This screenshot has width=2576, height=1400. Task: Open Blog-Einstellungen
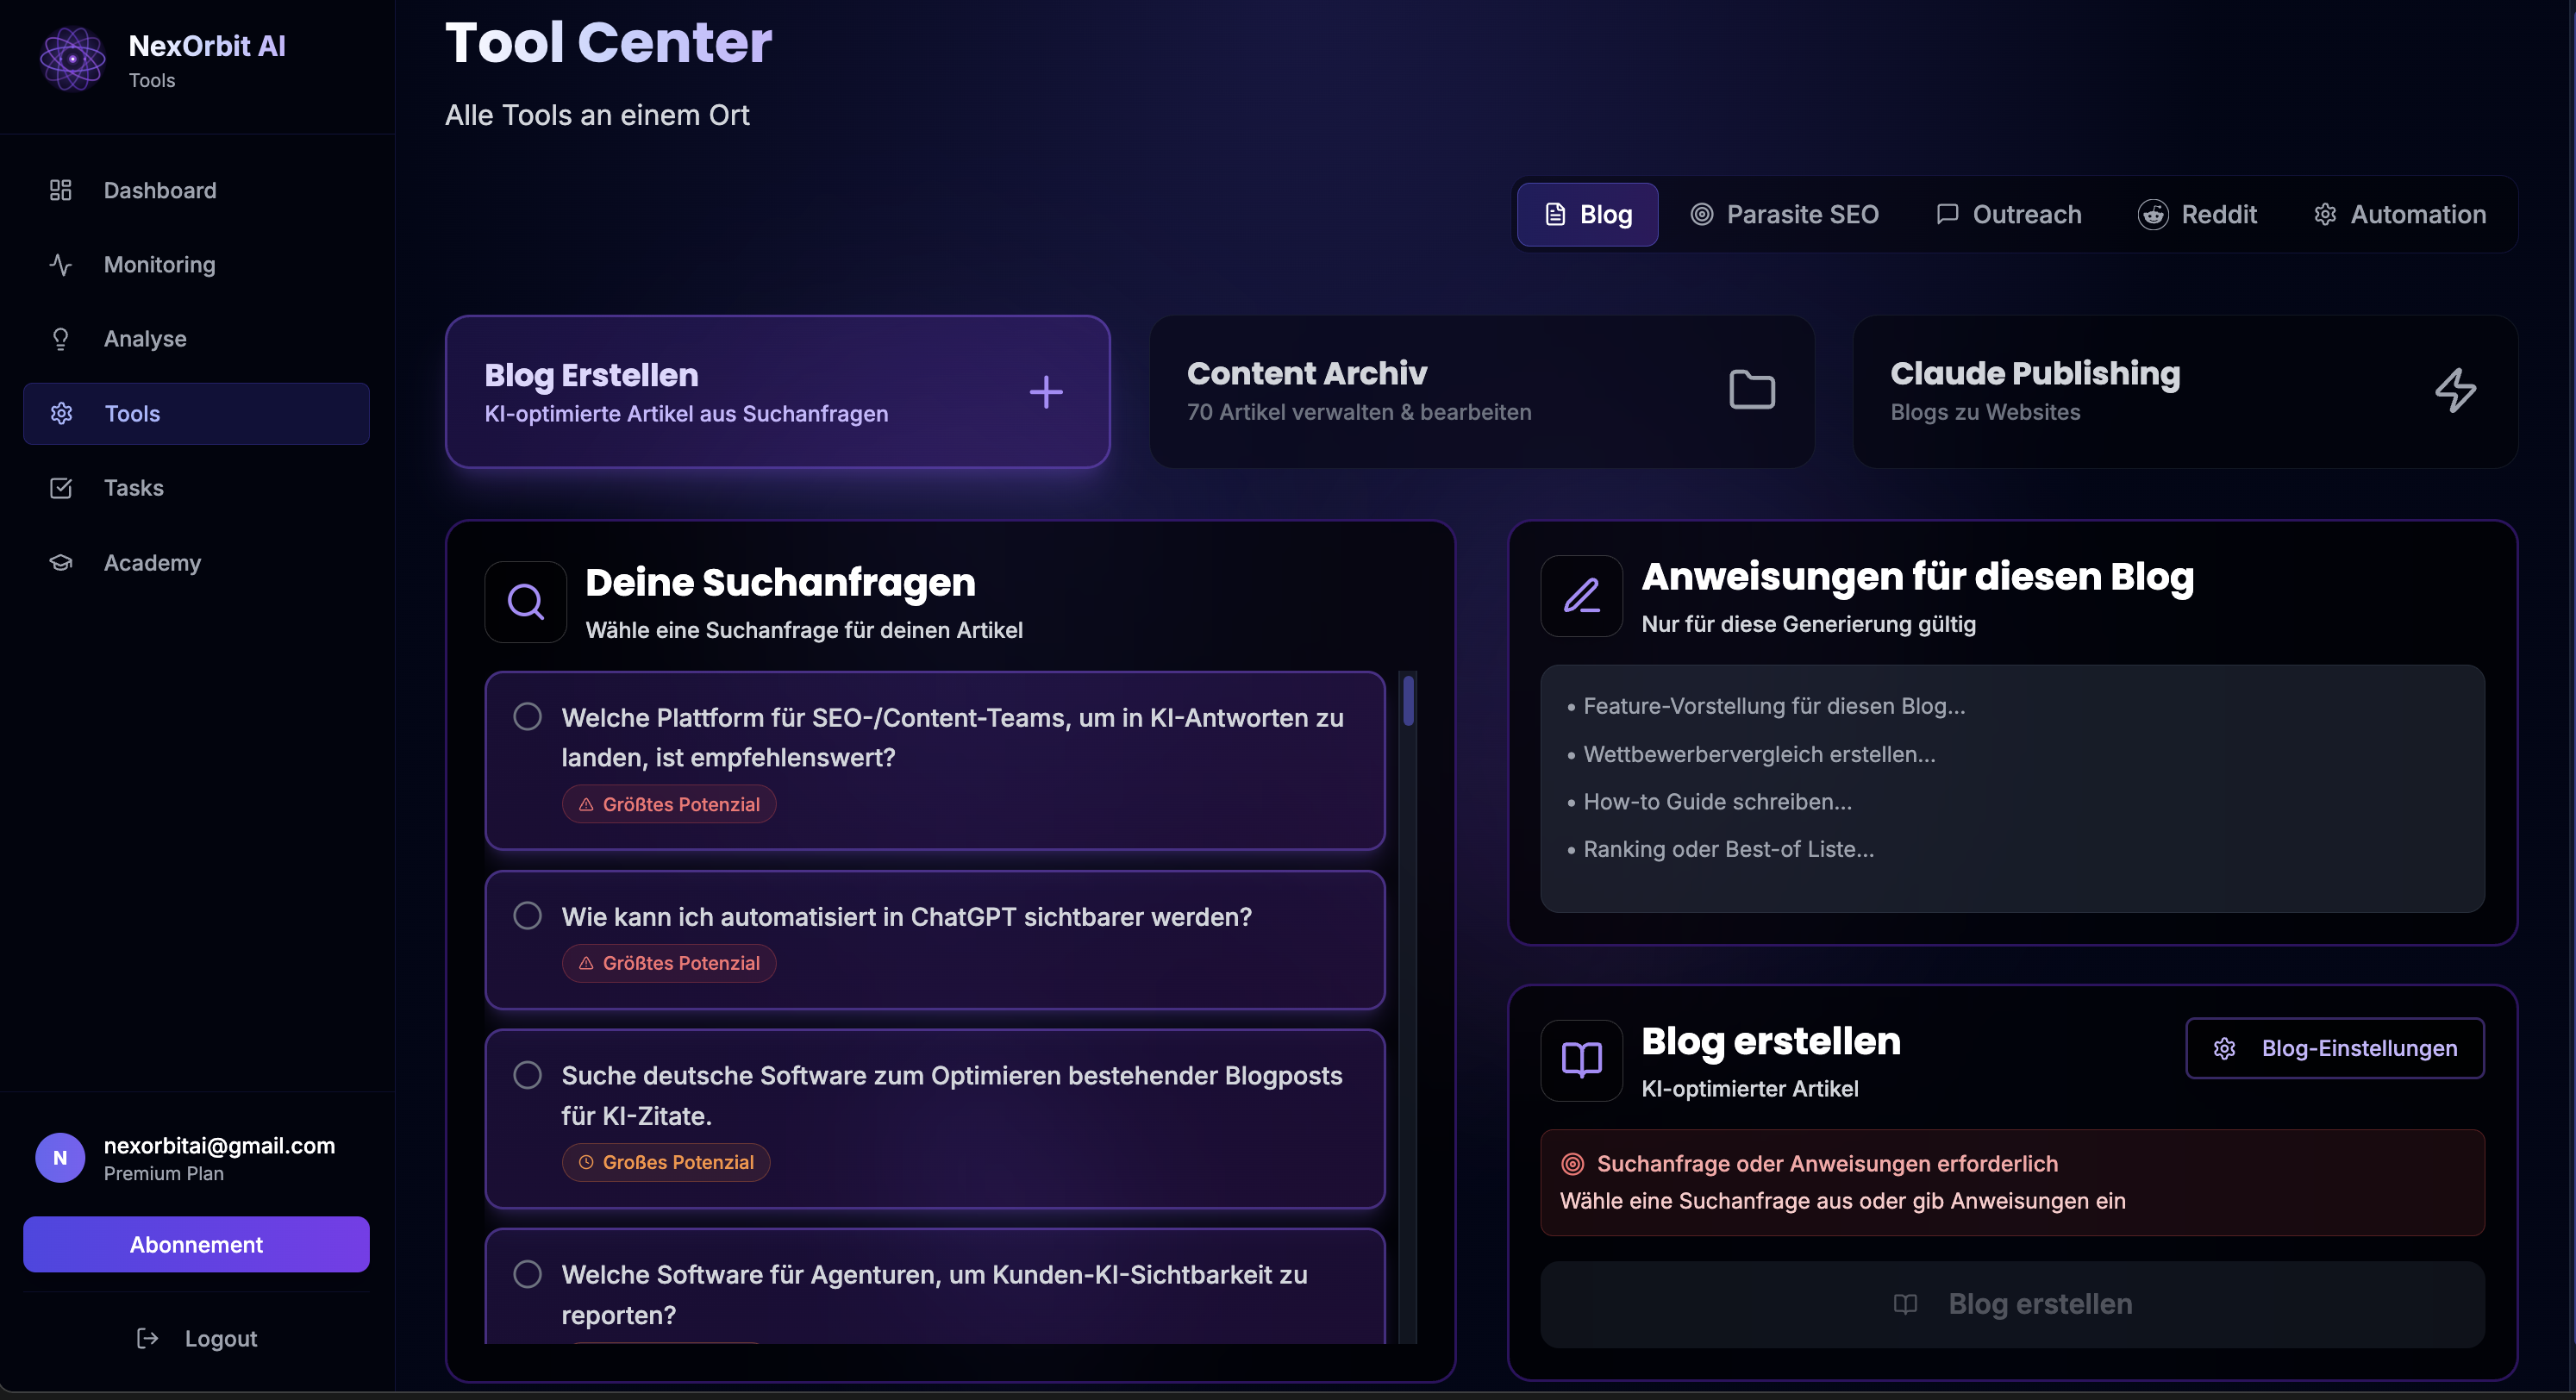pyautogui.click(x=2334, y=1048)
